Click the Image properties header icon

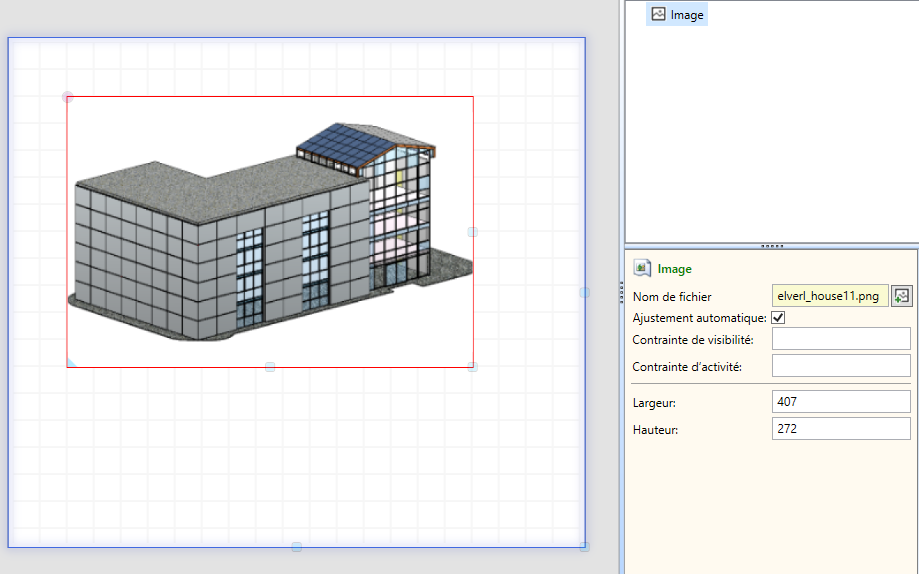(642, 269)
